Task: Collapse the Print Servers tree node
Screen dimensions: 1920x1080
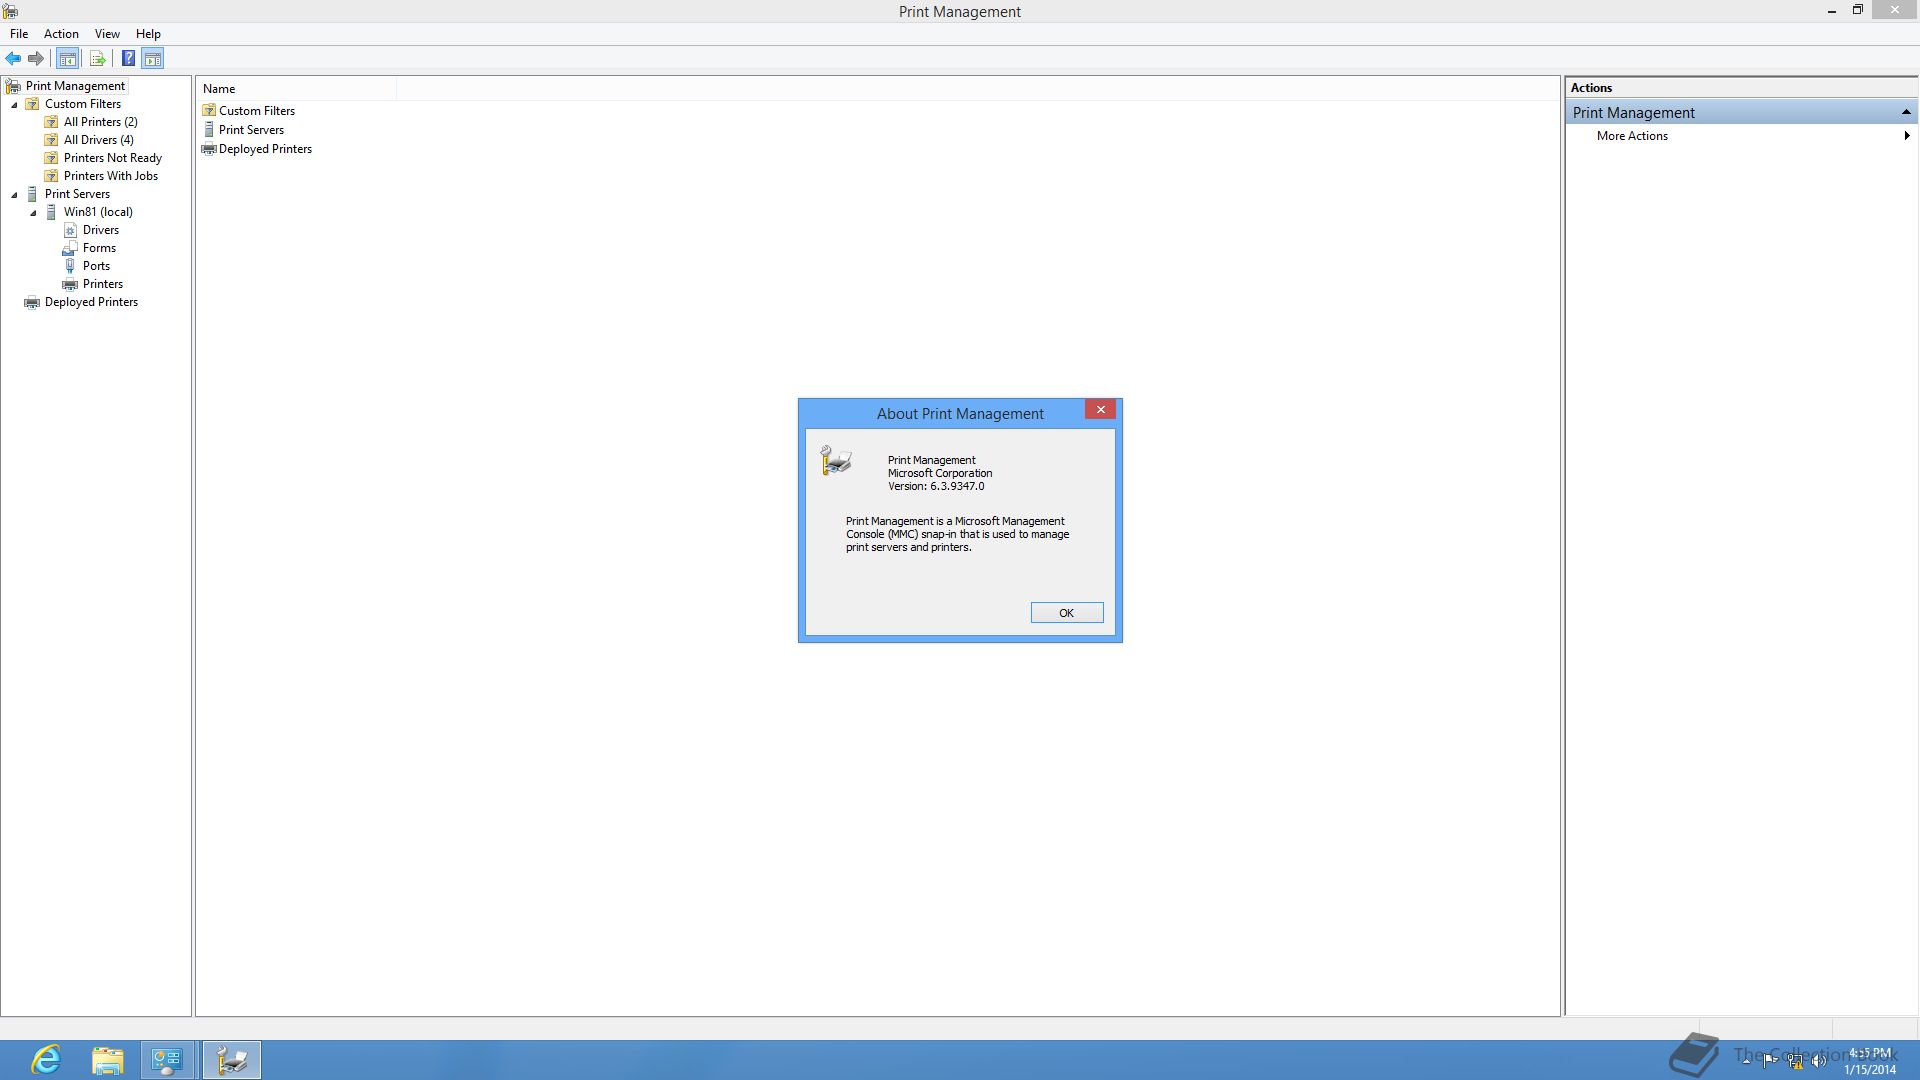Action: point(14,195)
